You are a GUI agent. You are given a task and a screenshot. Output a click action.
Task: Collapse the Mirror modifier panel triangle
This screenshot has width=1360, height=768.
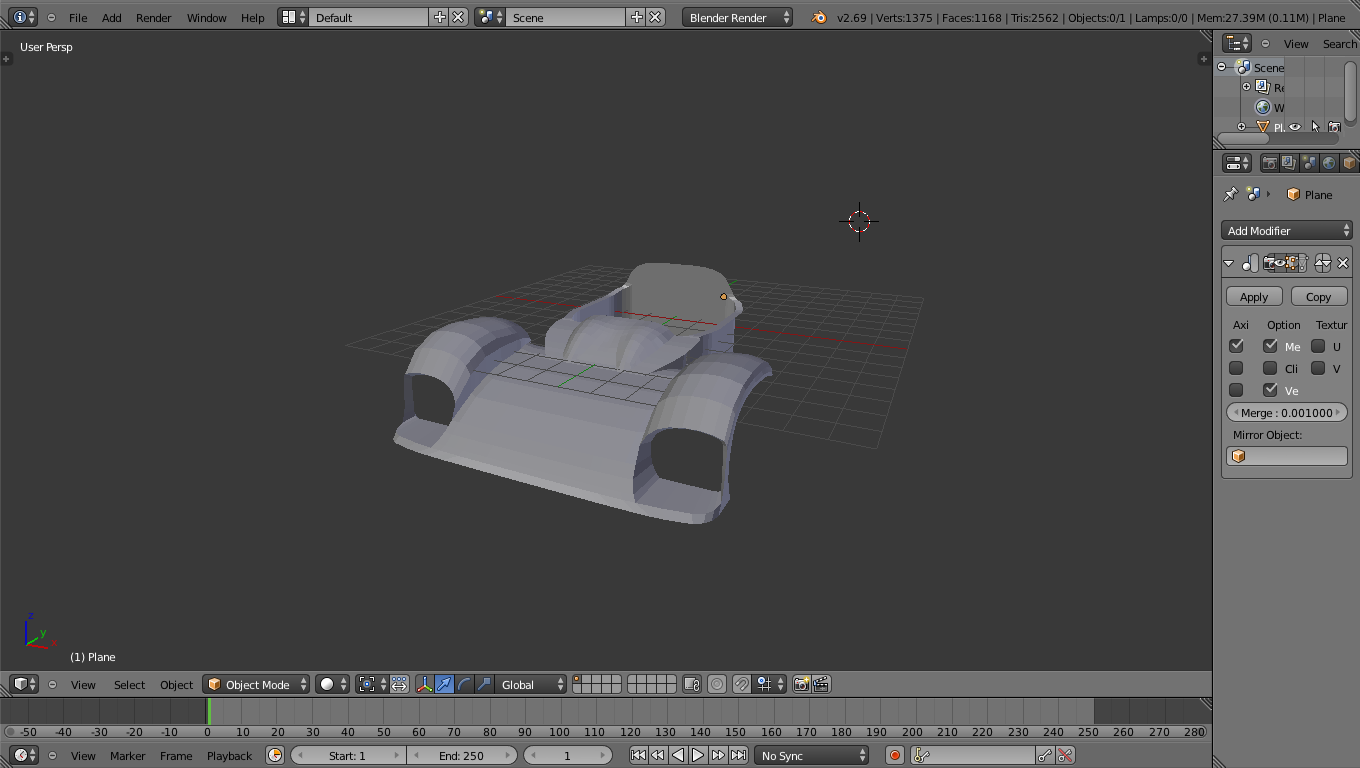tap(1229, 263)
